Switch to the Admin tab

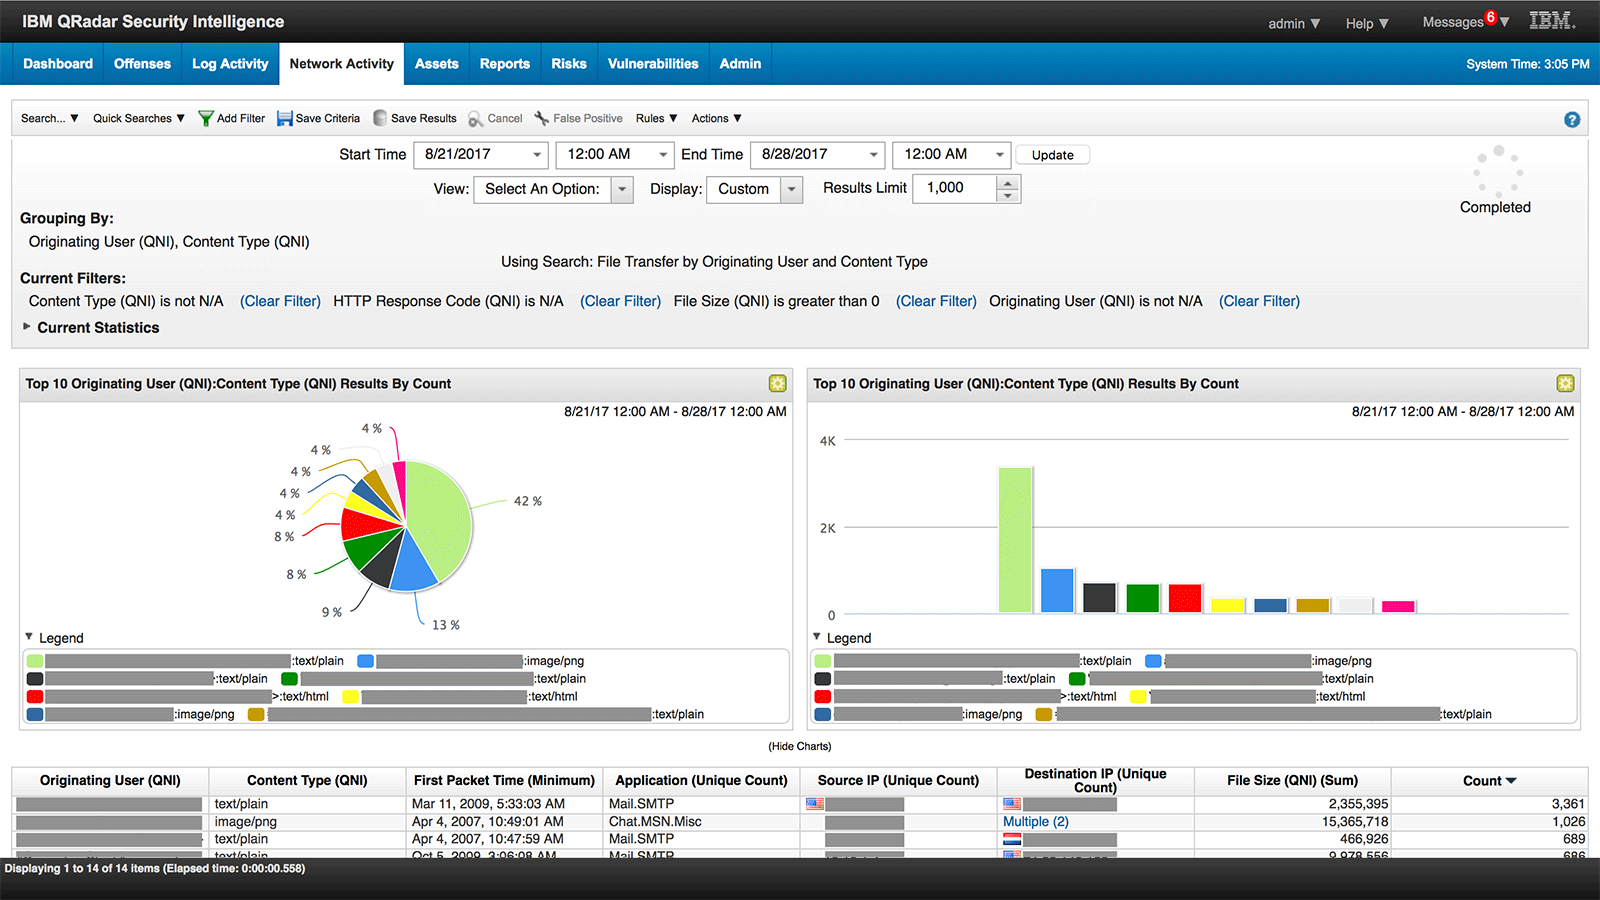point(740,63)
